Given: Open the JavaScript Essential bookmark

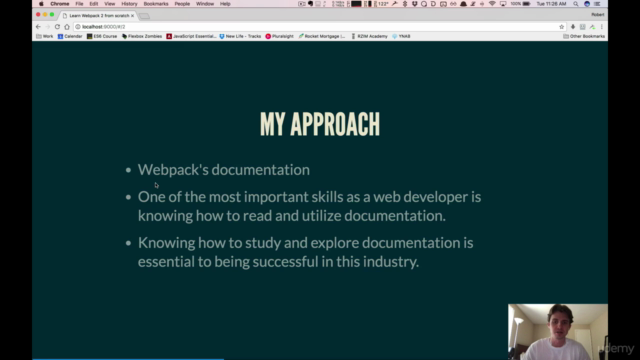Looking at the screenshot, I should pos(191,36).
